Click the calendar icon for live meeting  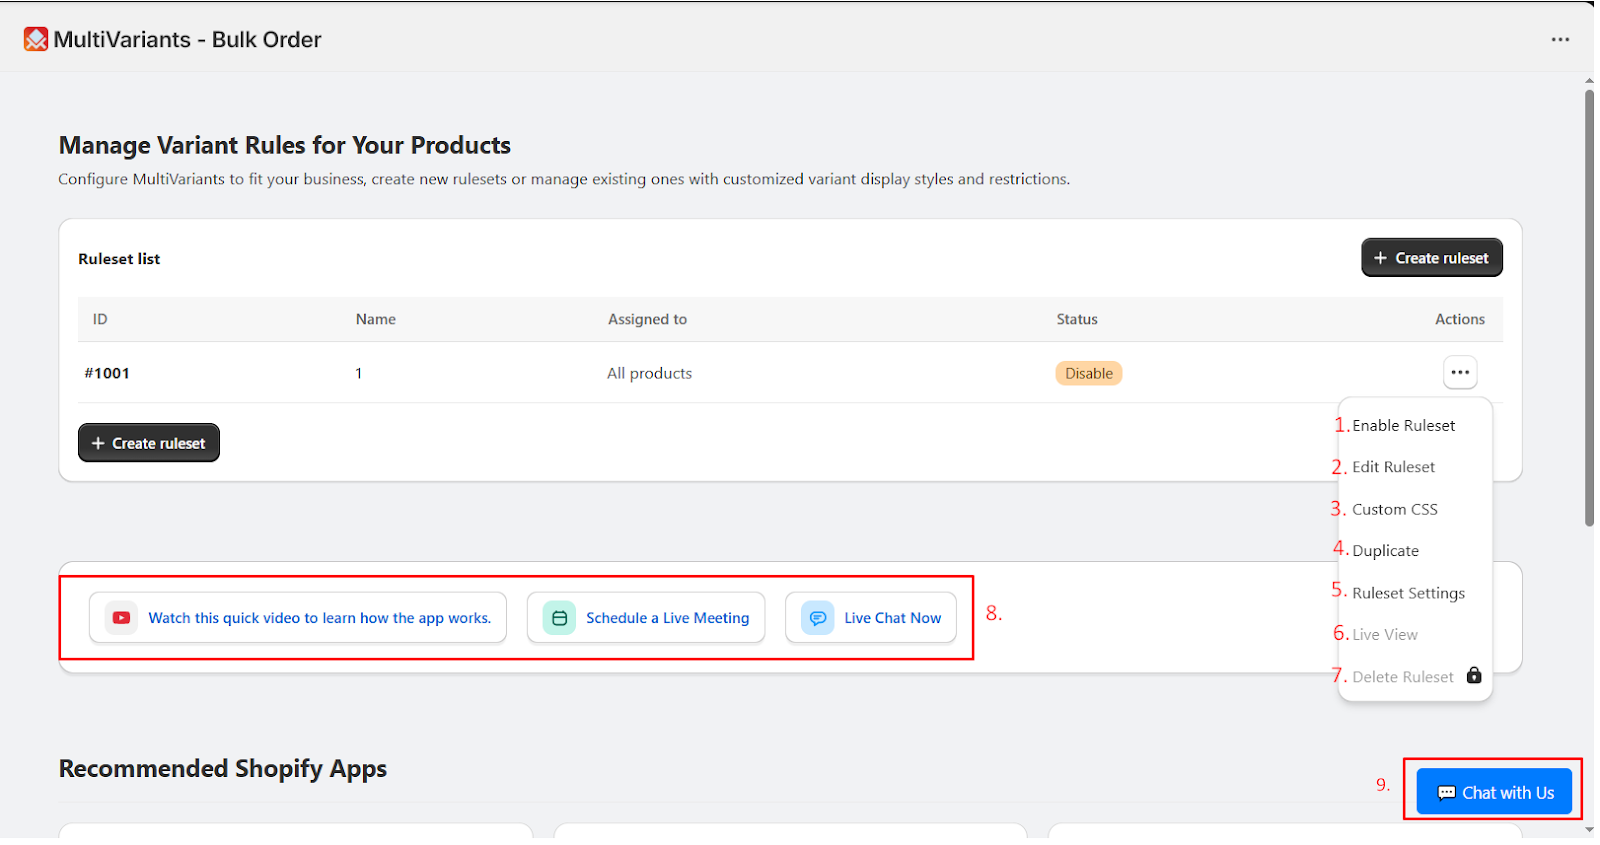(x=559, y=618)
